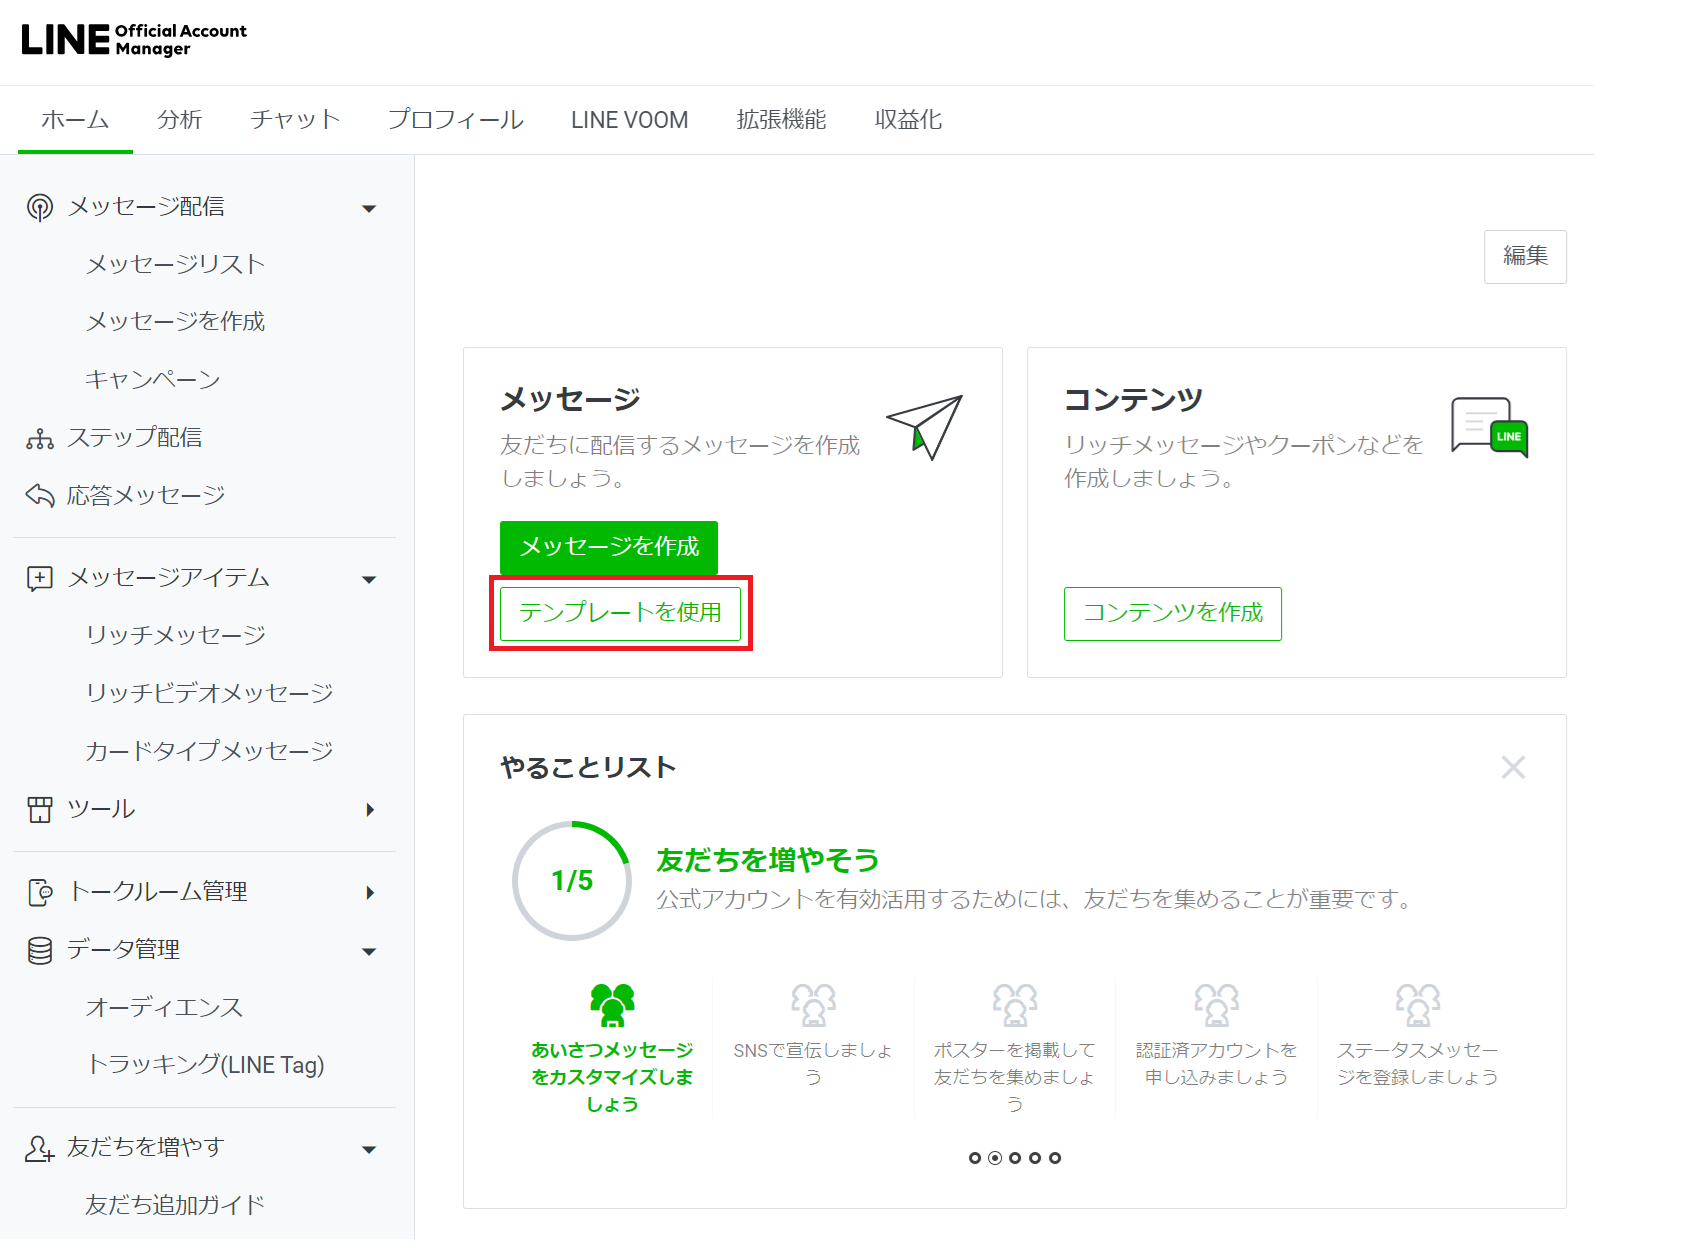Screen dimensions: 1686x1251
Task: Click the 認証済アカウント friends icon
Action: [x=1216, y=1004]
